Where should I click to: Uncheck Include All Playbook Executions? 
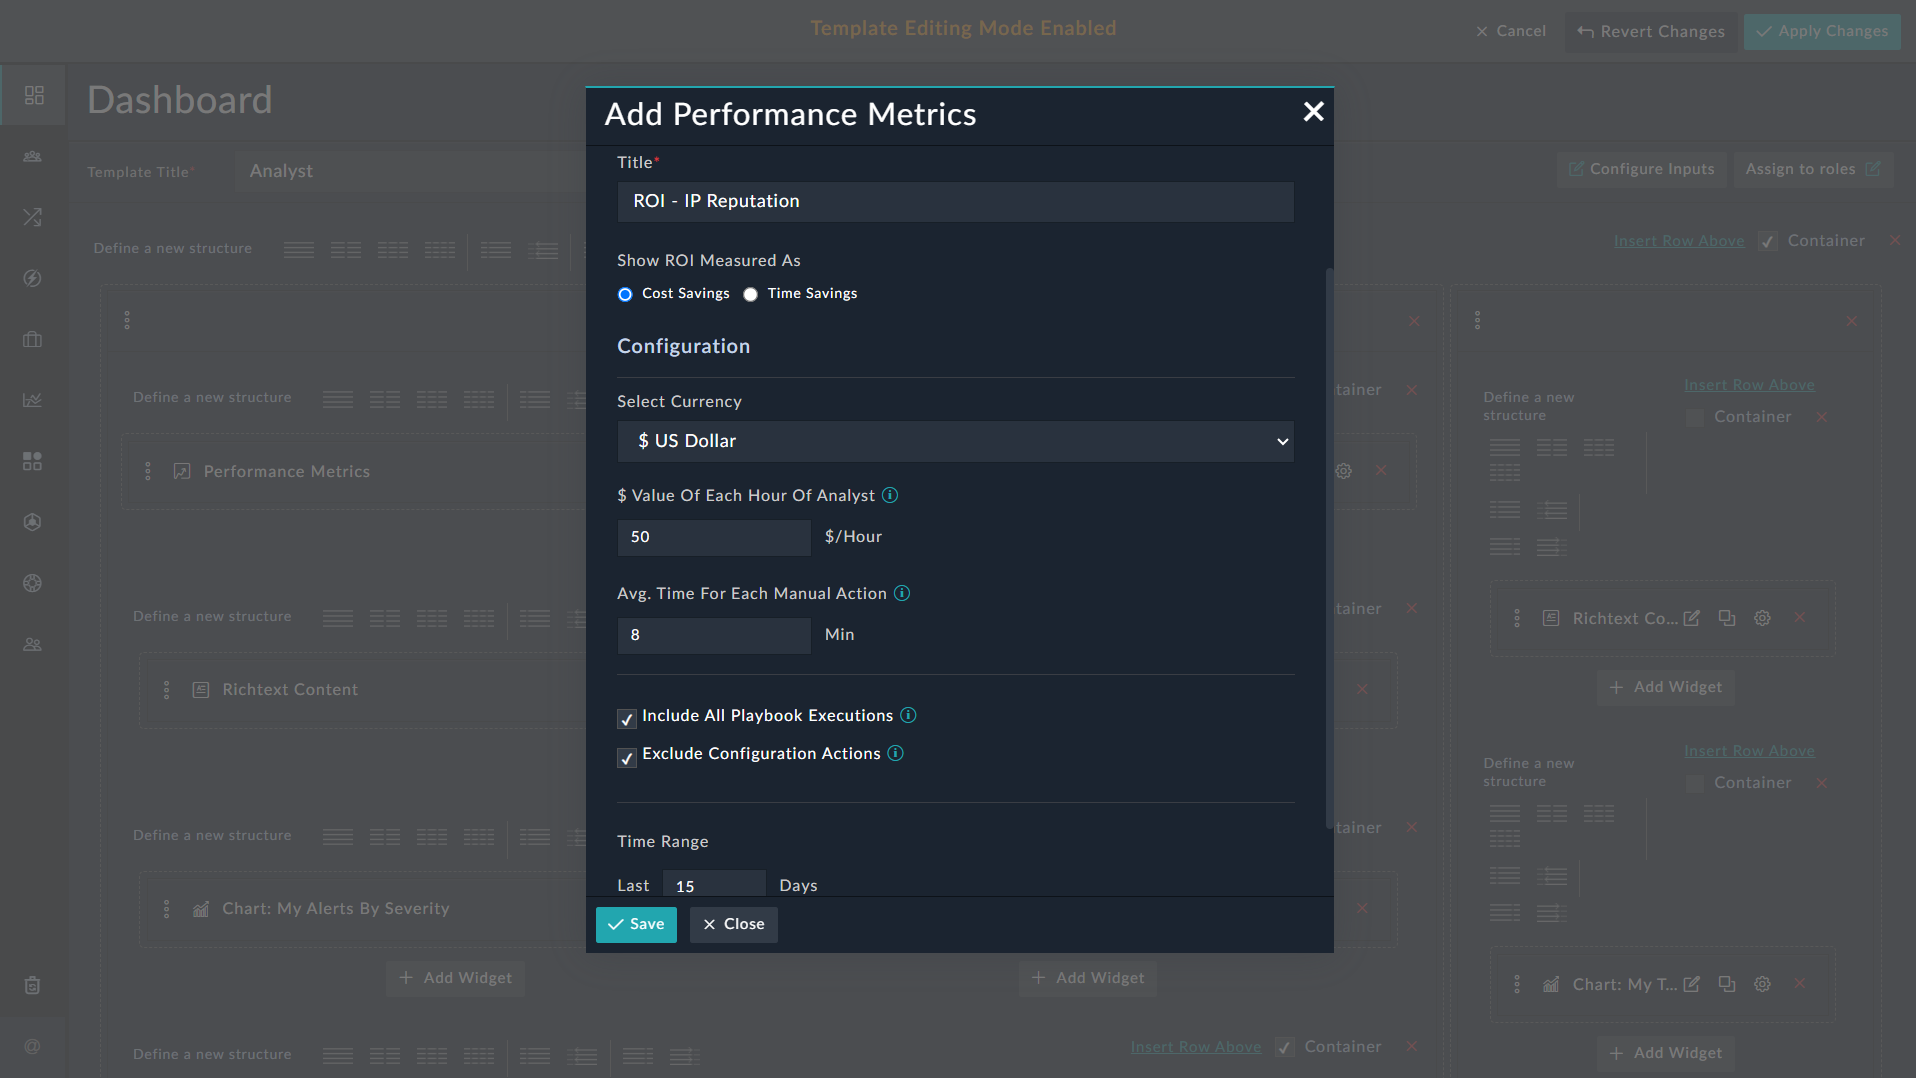click(x=627, y=719)
